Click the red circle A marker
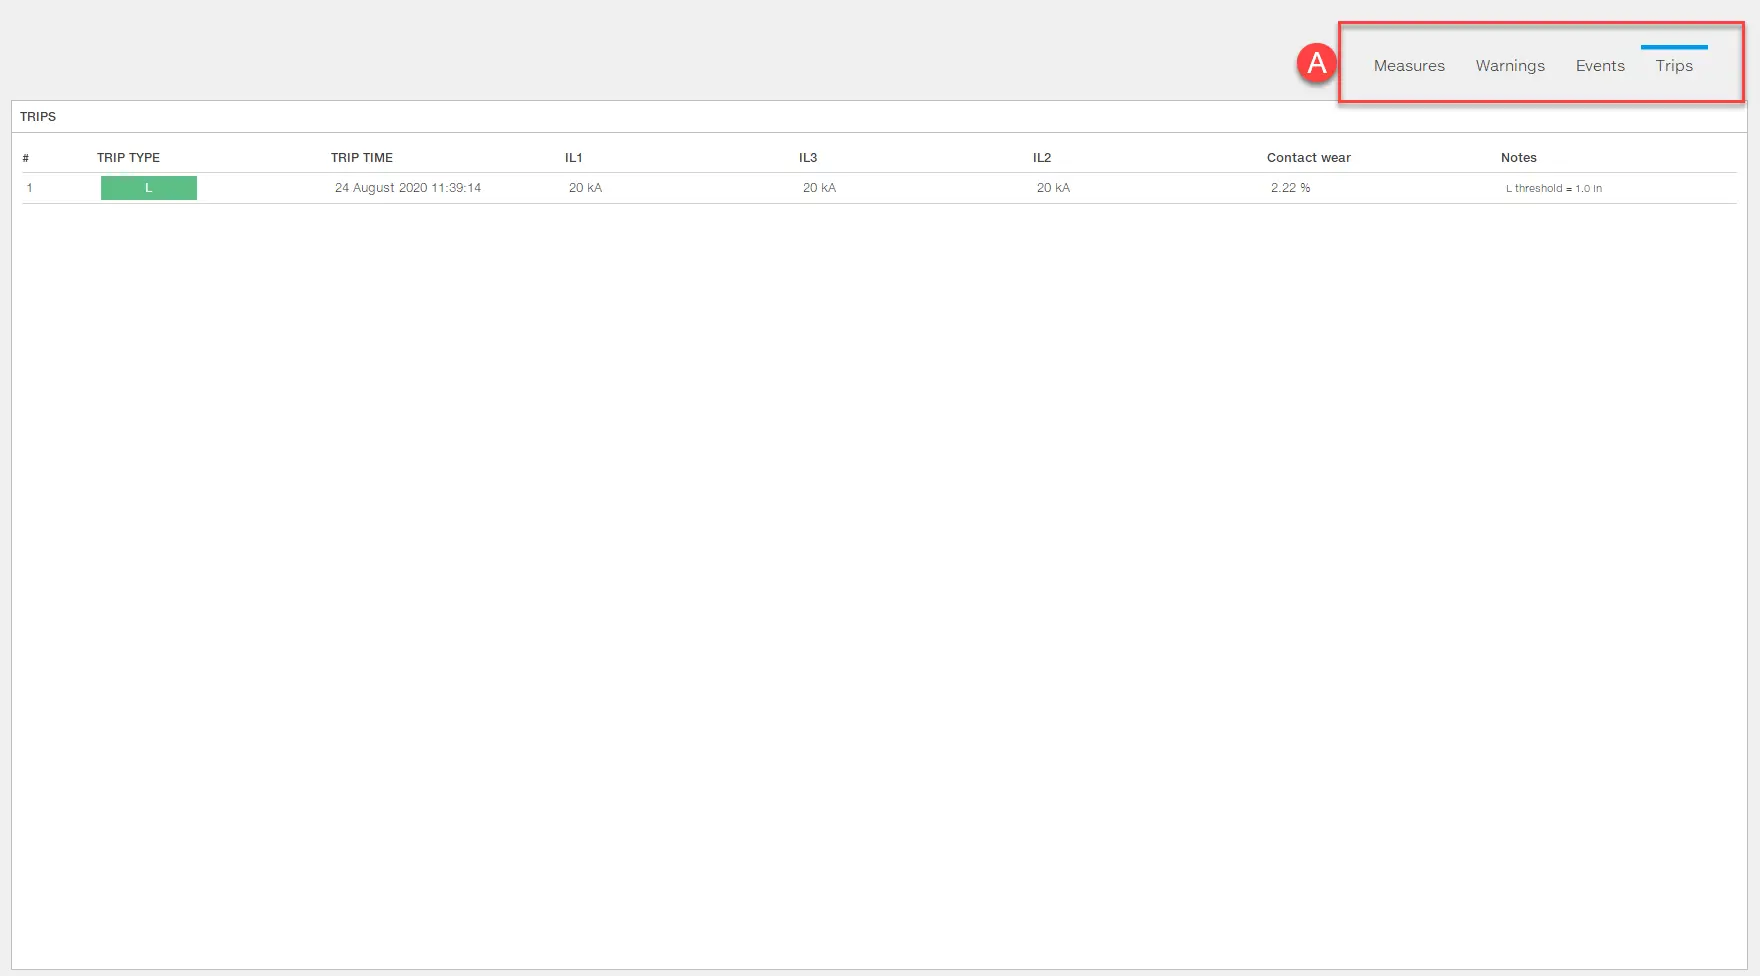1760x976 pixels. tap(1316, 63)
